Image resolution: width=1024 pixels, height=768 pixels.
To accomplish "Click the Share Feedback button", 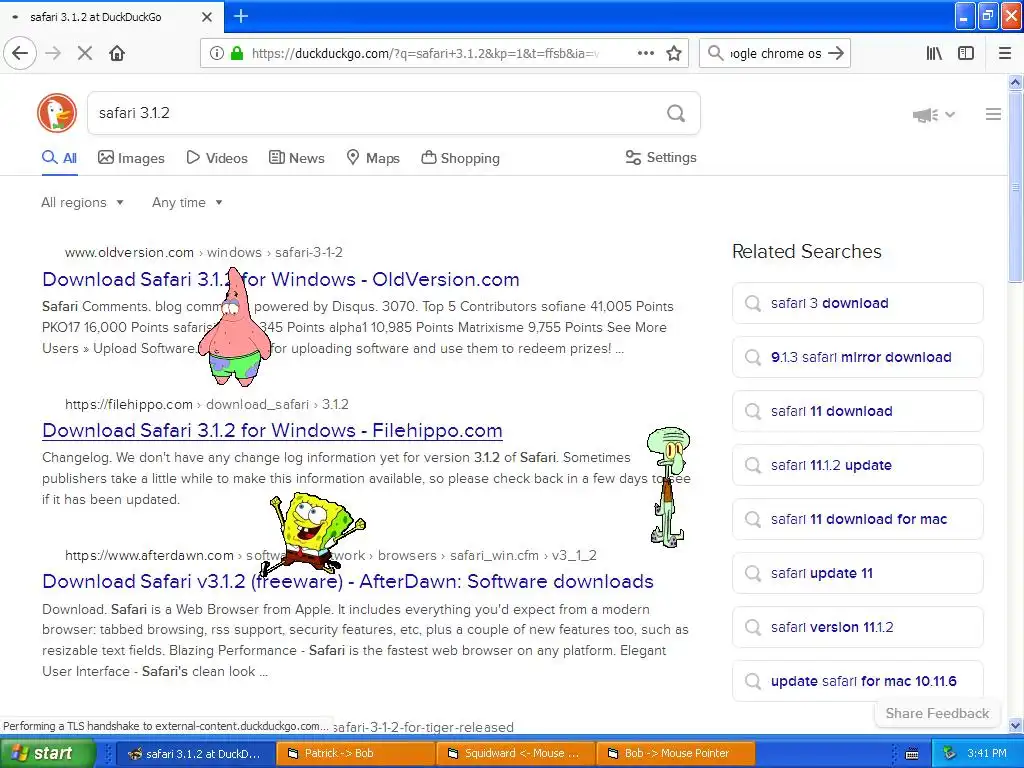I will coord(937,713).
